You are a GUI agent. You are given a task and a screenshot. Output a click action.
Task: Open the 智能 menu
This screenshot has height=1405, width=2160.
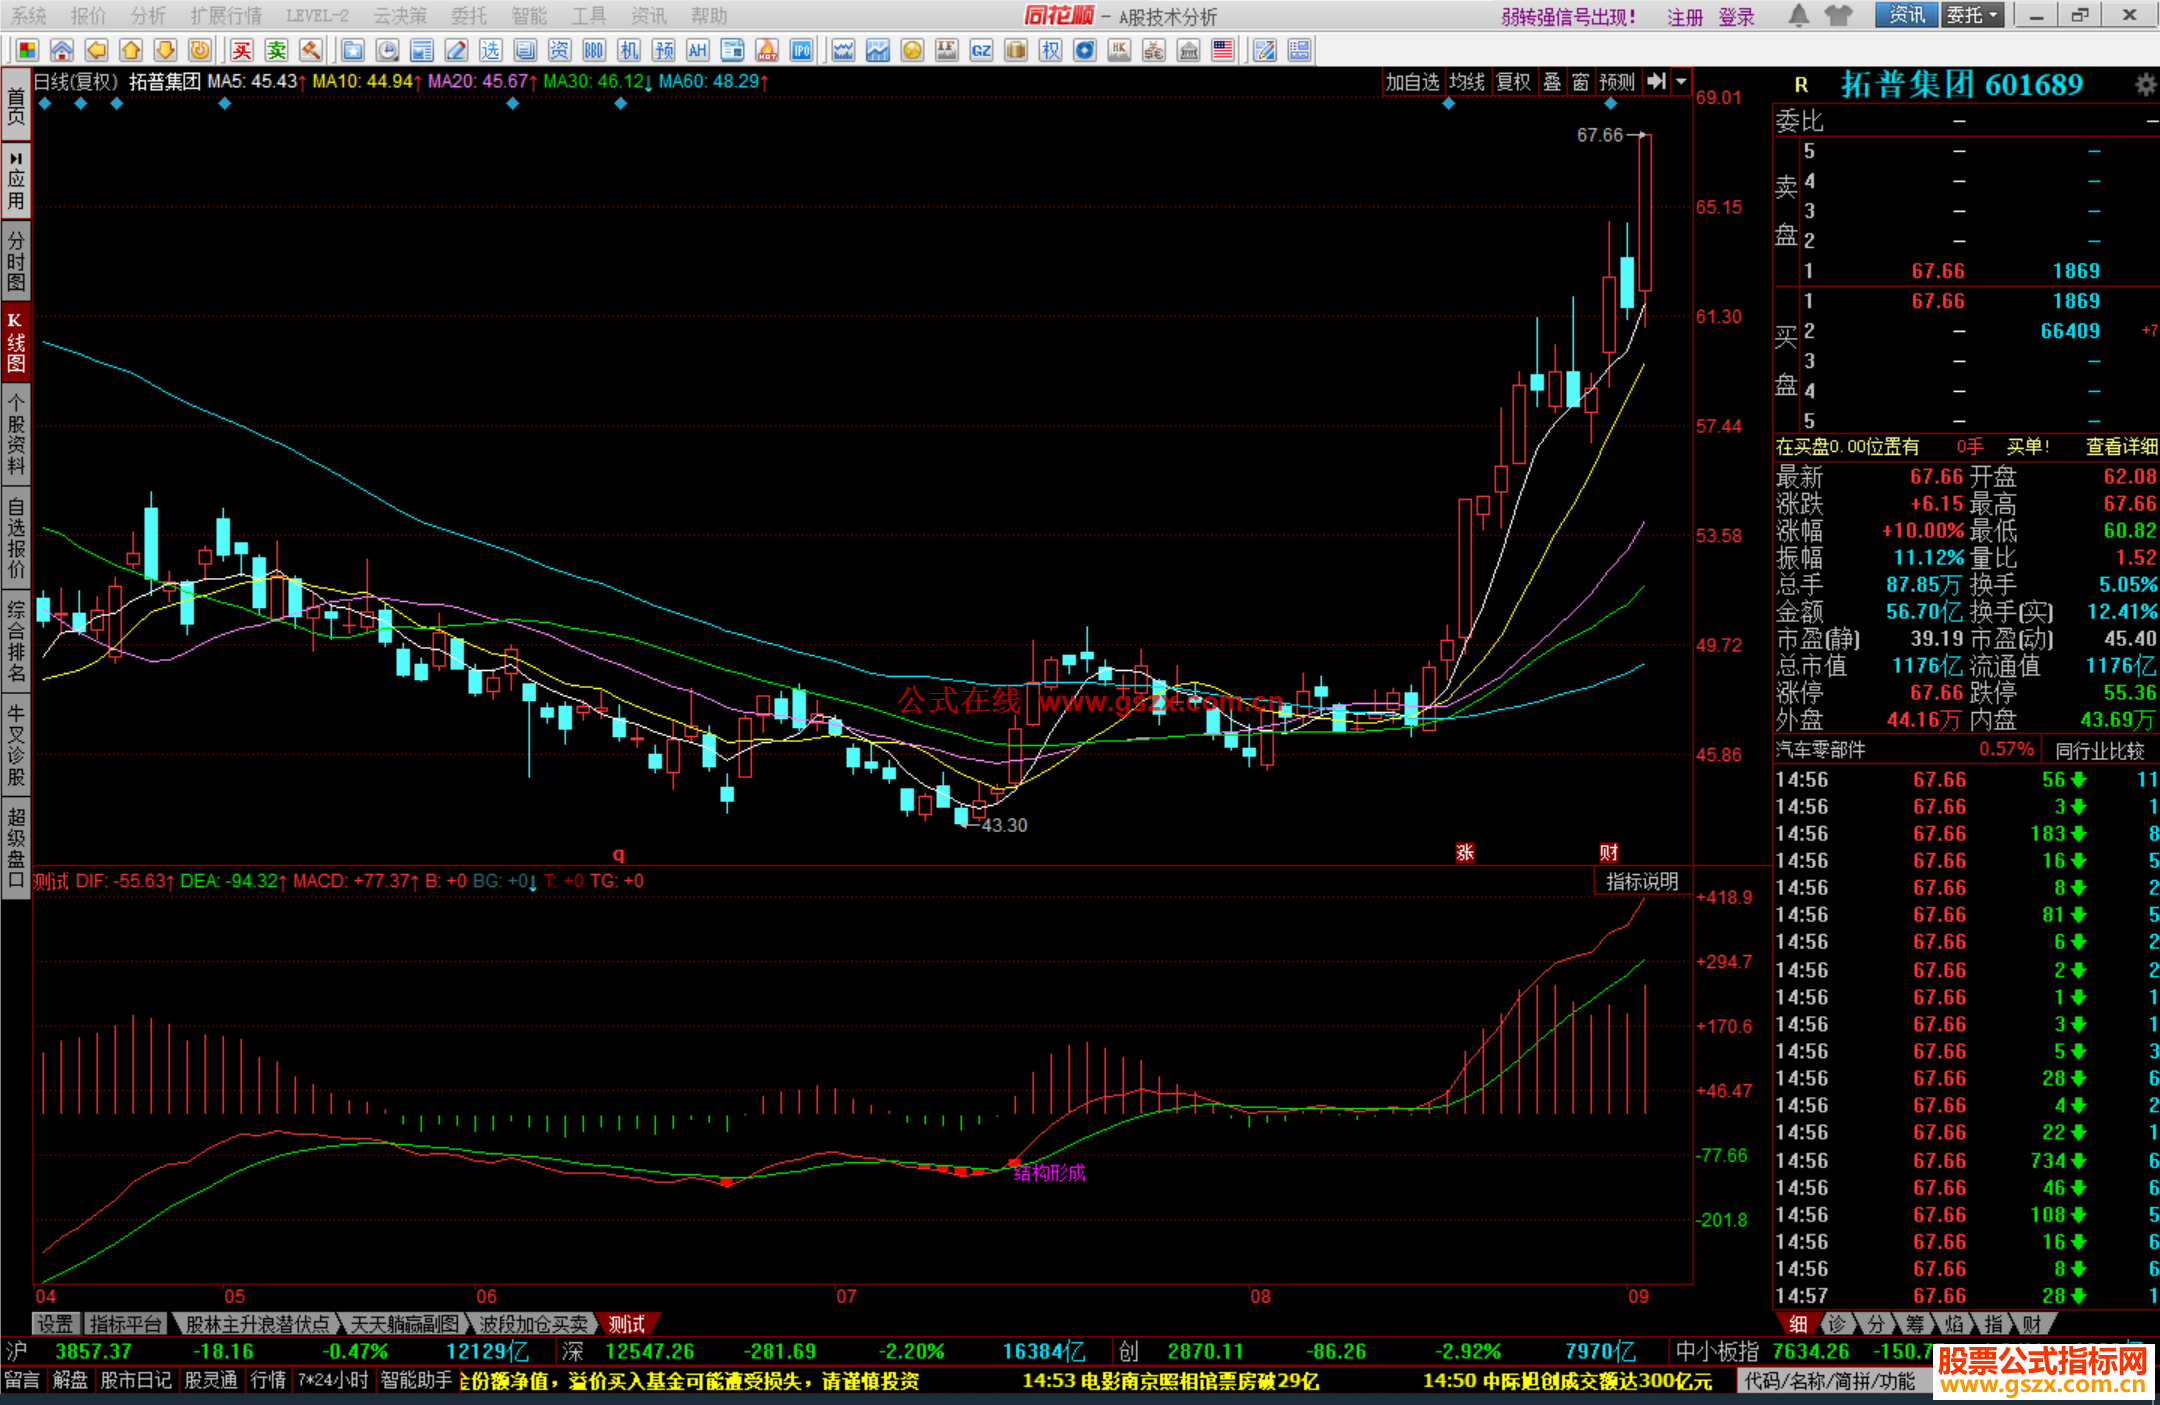tap(528, 15)
